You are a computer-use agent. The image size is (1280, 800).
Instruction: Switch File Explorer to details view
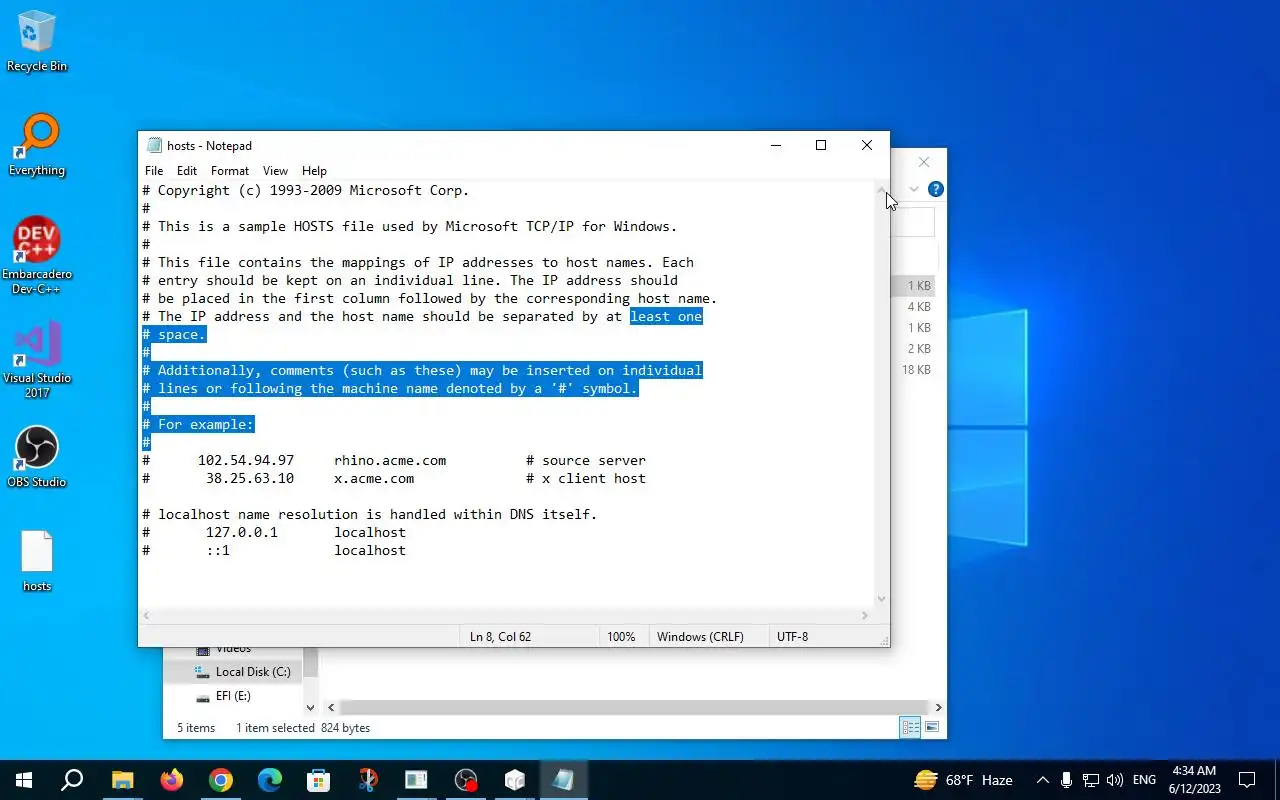point(910,728)
